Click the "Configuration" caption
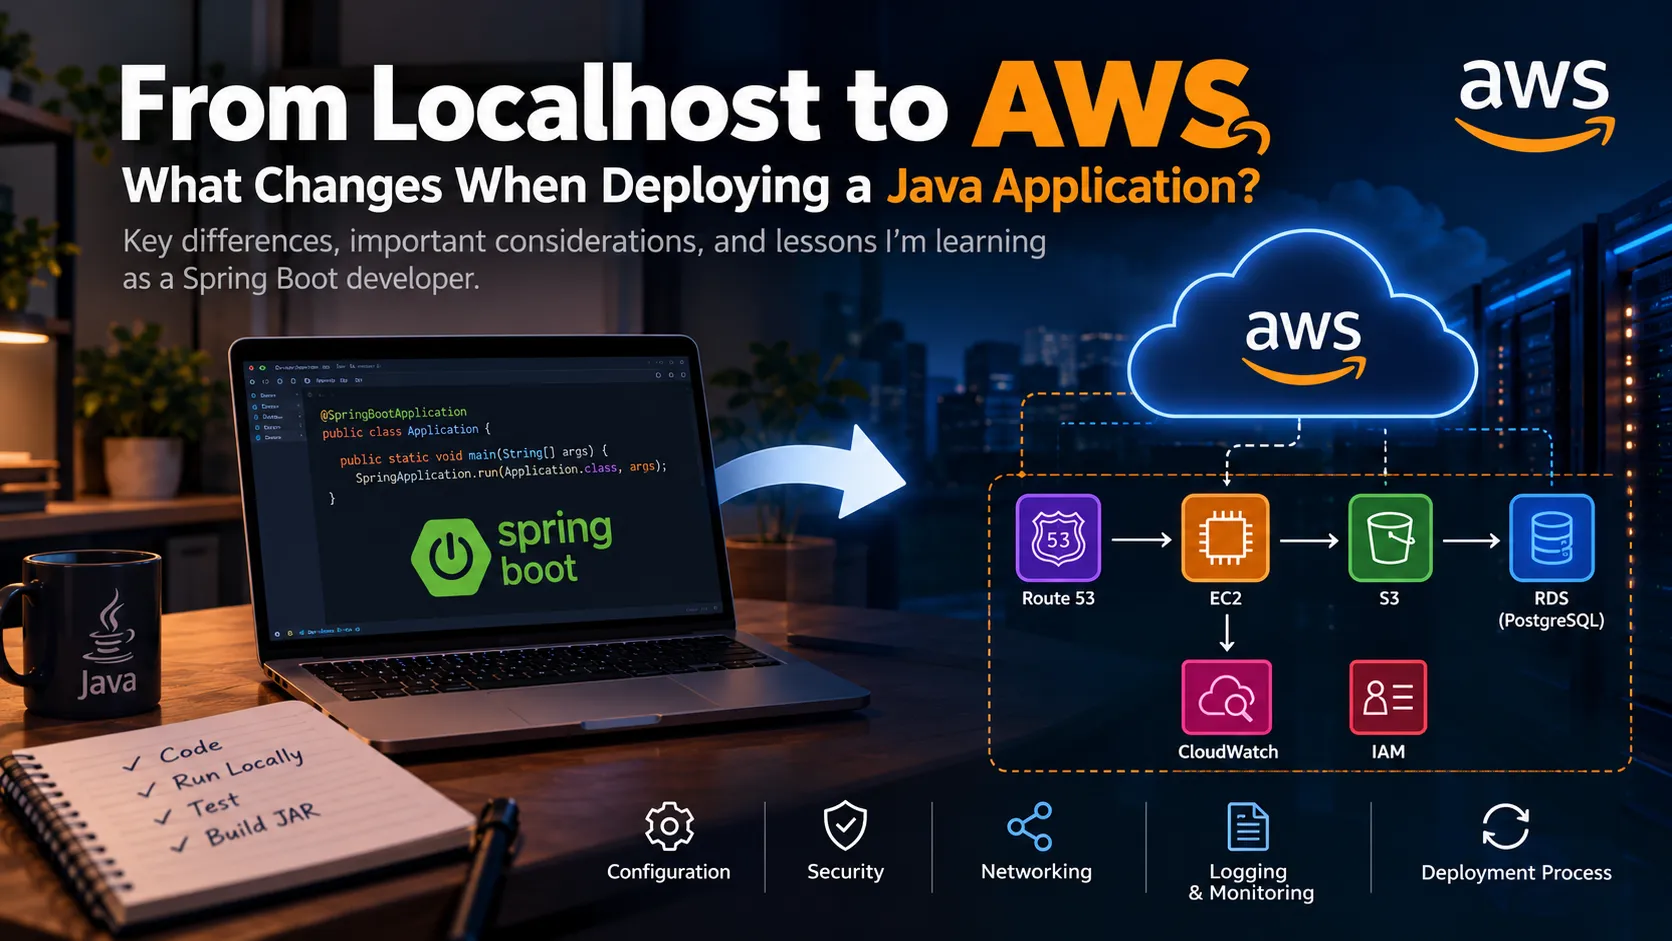This screenshot has width=1672, height=941. (x=669, y=872)
